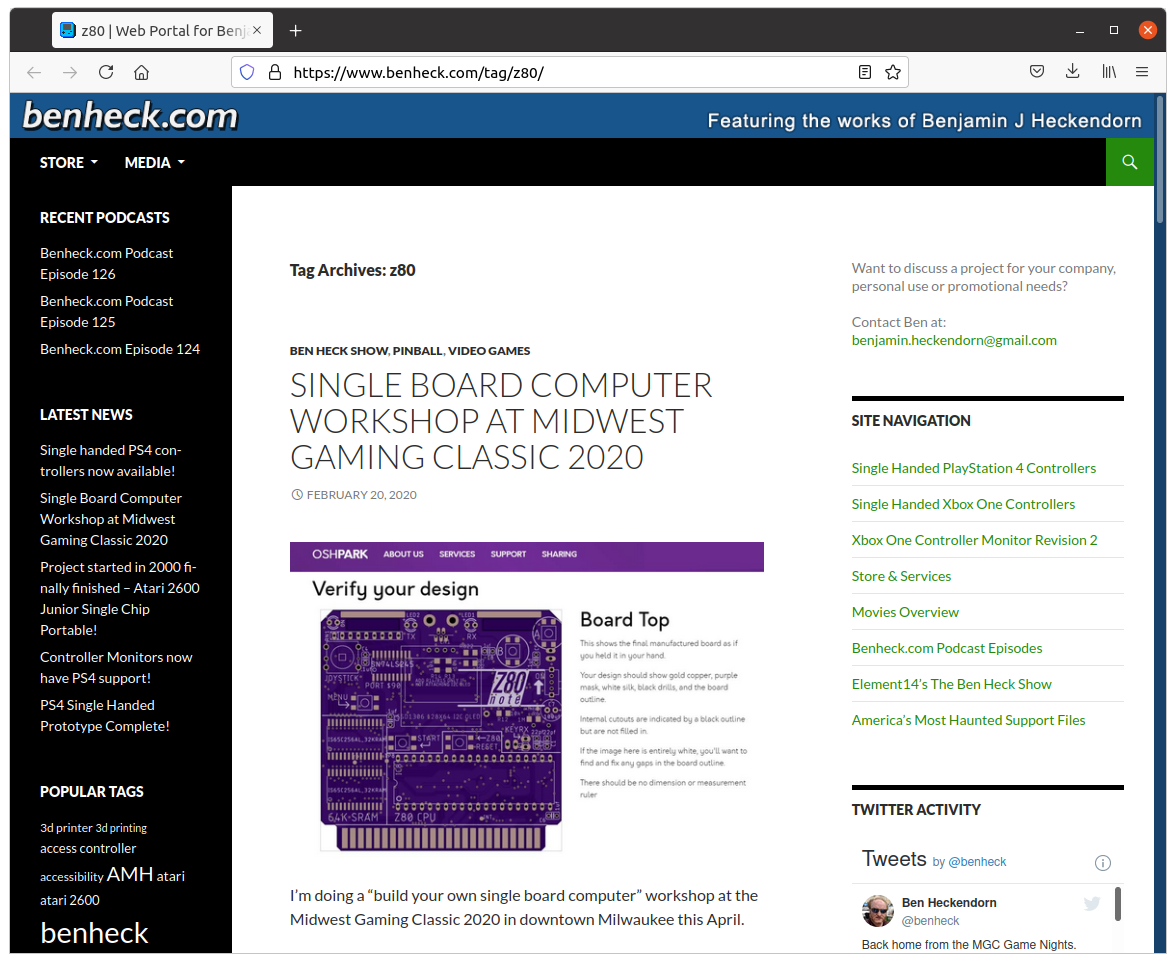
Task: Open Benheck.com Podcast Episodes navigation link
Action: [x=946, y=648]
